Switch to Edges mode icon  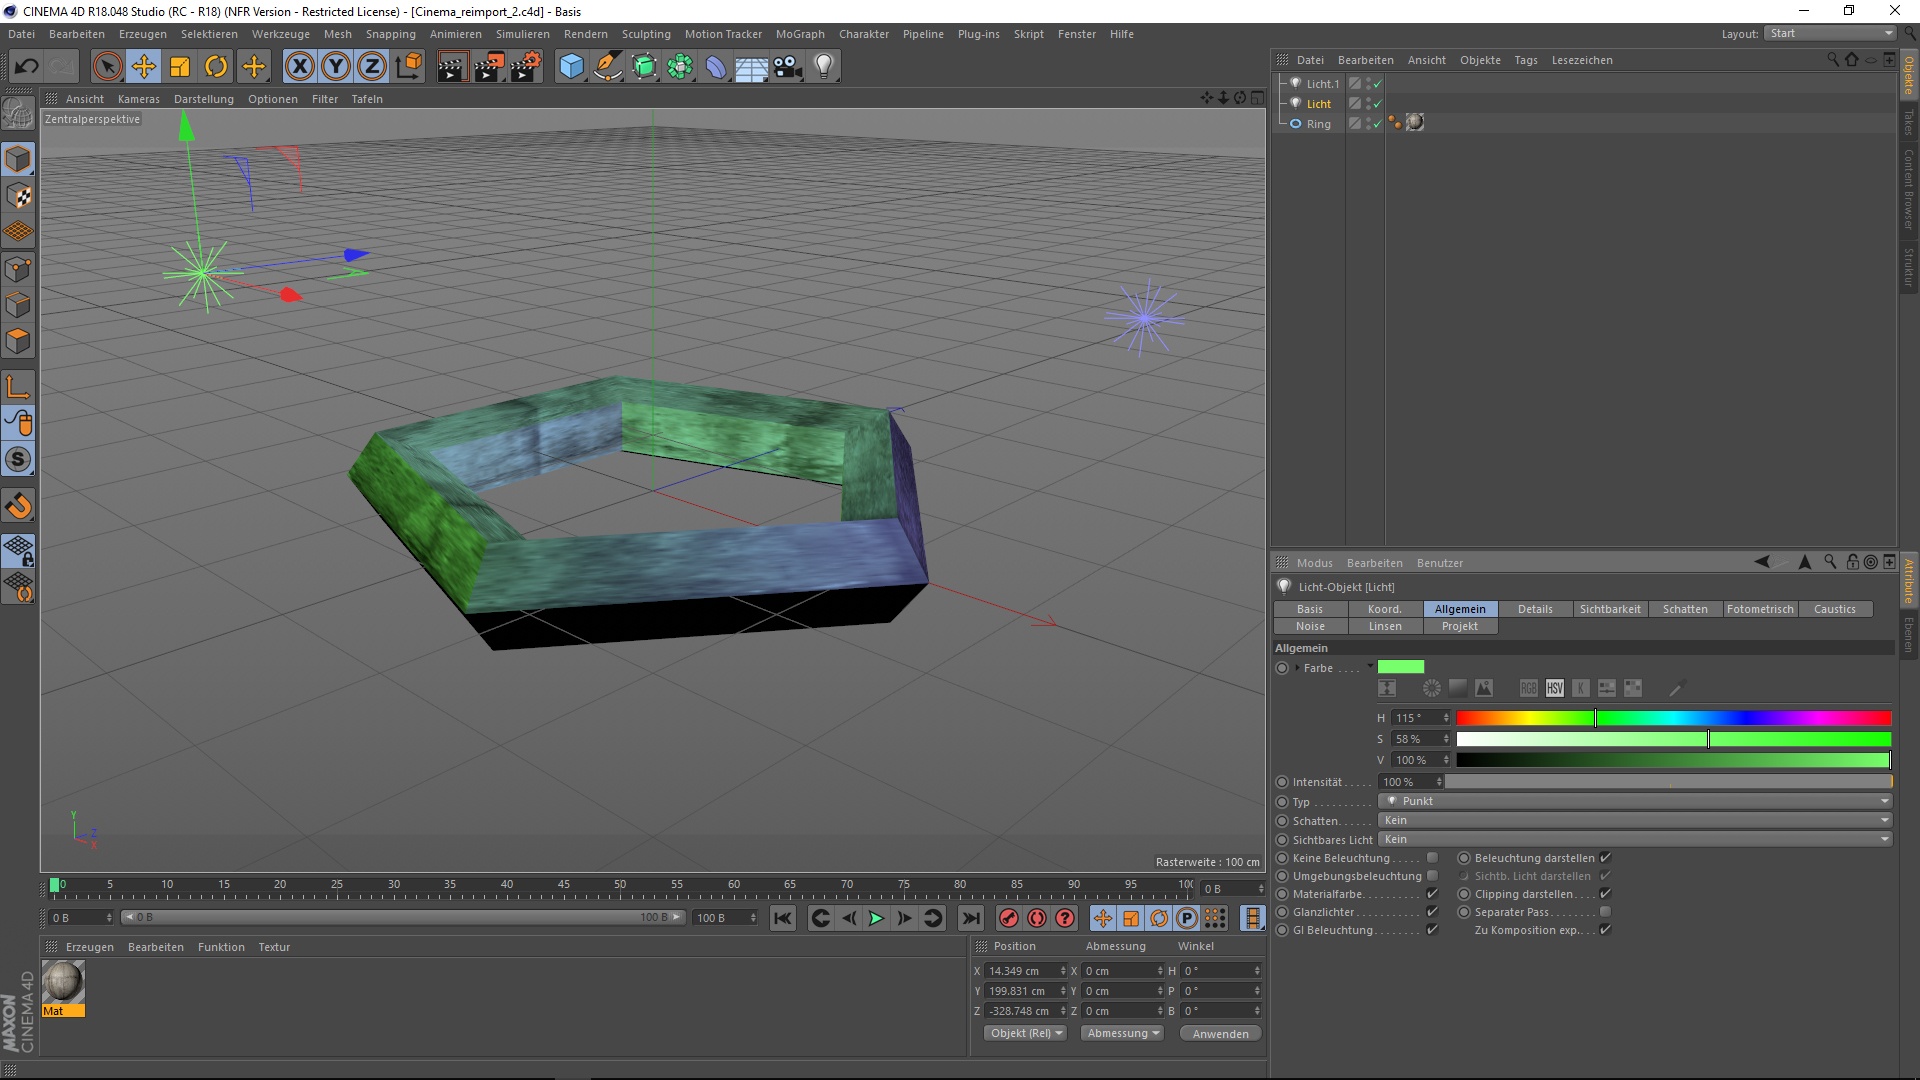pos(18,305)
